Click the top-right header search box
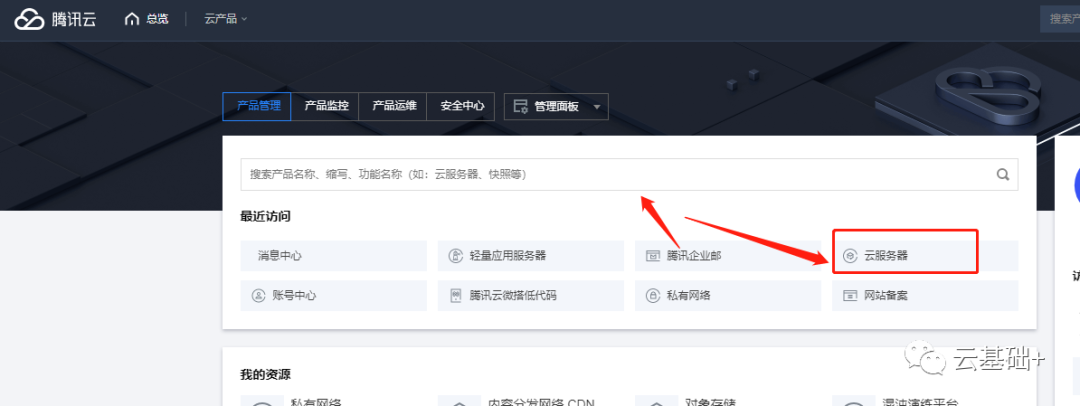 pos(1060,19)
